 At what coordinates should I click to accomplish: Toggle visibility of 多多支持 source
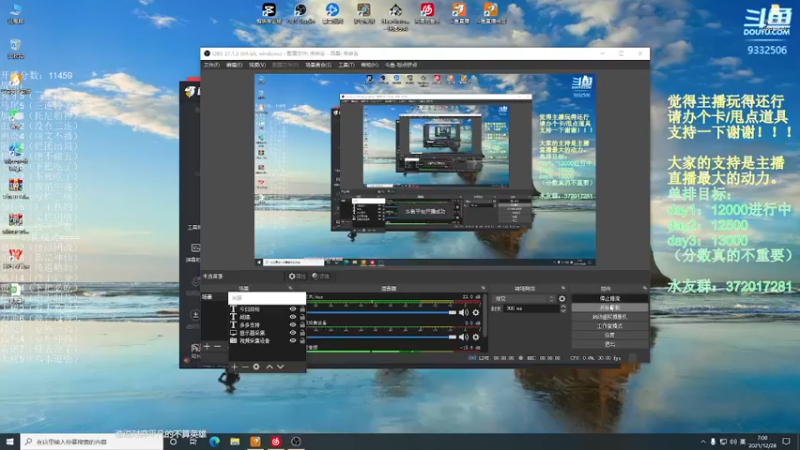[293, 324]
